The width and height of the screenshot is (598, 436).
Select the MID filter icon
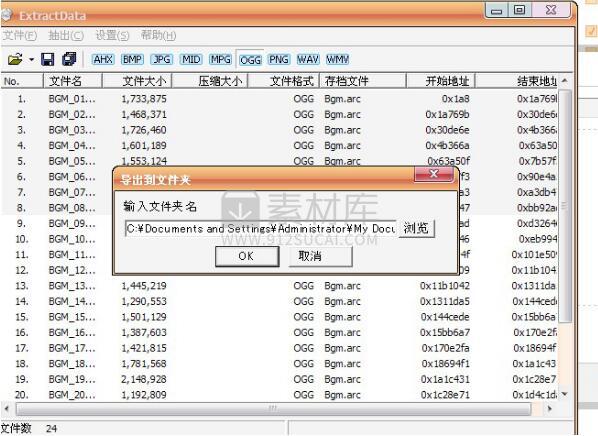[191, 60]
